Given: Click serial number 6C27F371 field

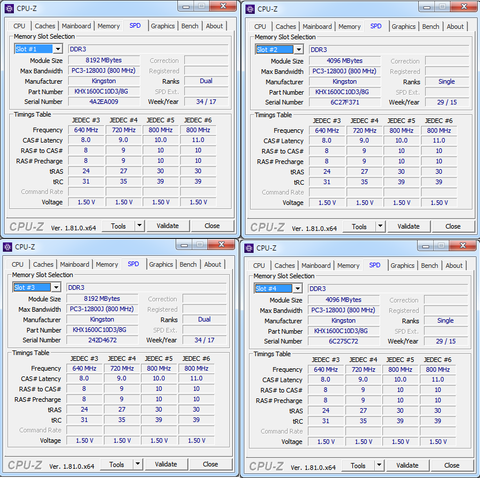Looking at the screenshot, I should (x=345, y=102).
